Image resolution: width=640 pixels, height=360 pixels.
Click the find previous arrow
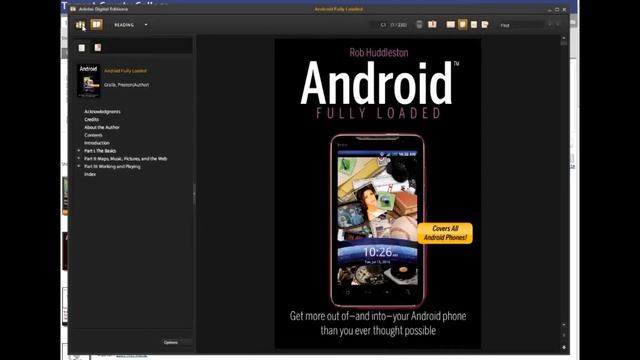550,24
